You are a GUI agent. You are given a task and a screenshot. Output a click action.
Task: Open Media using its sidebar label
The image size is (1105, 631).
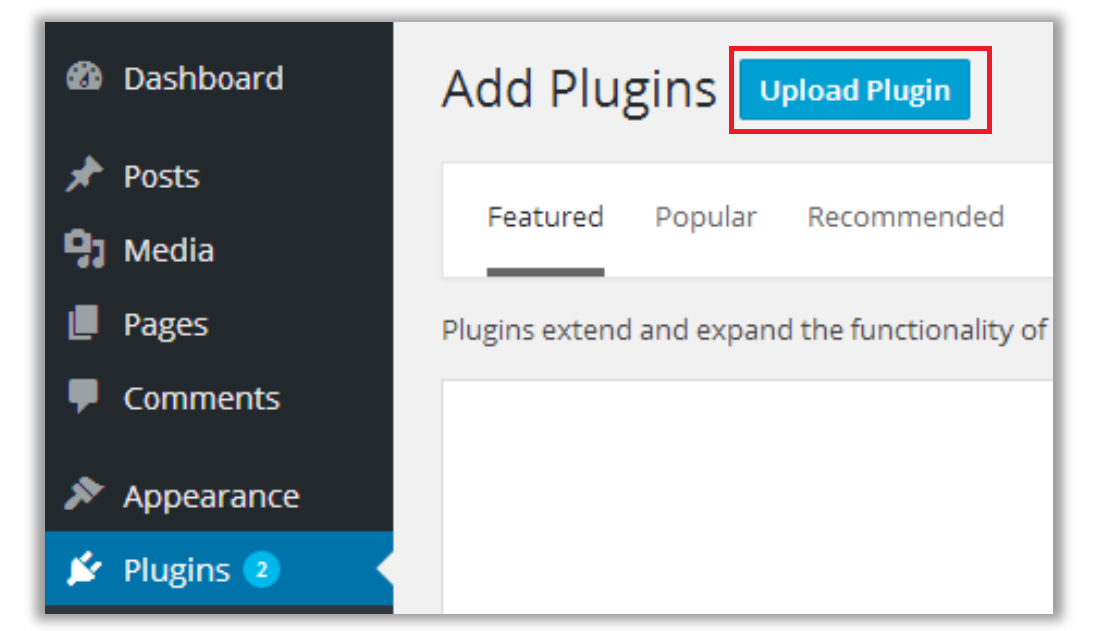pos(168,250)
